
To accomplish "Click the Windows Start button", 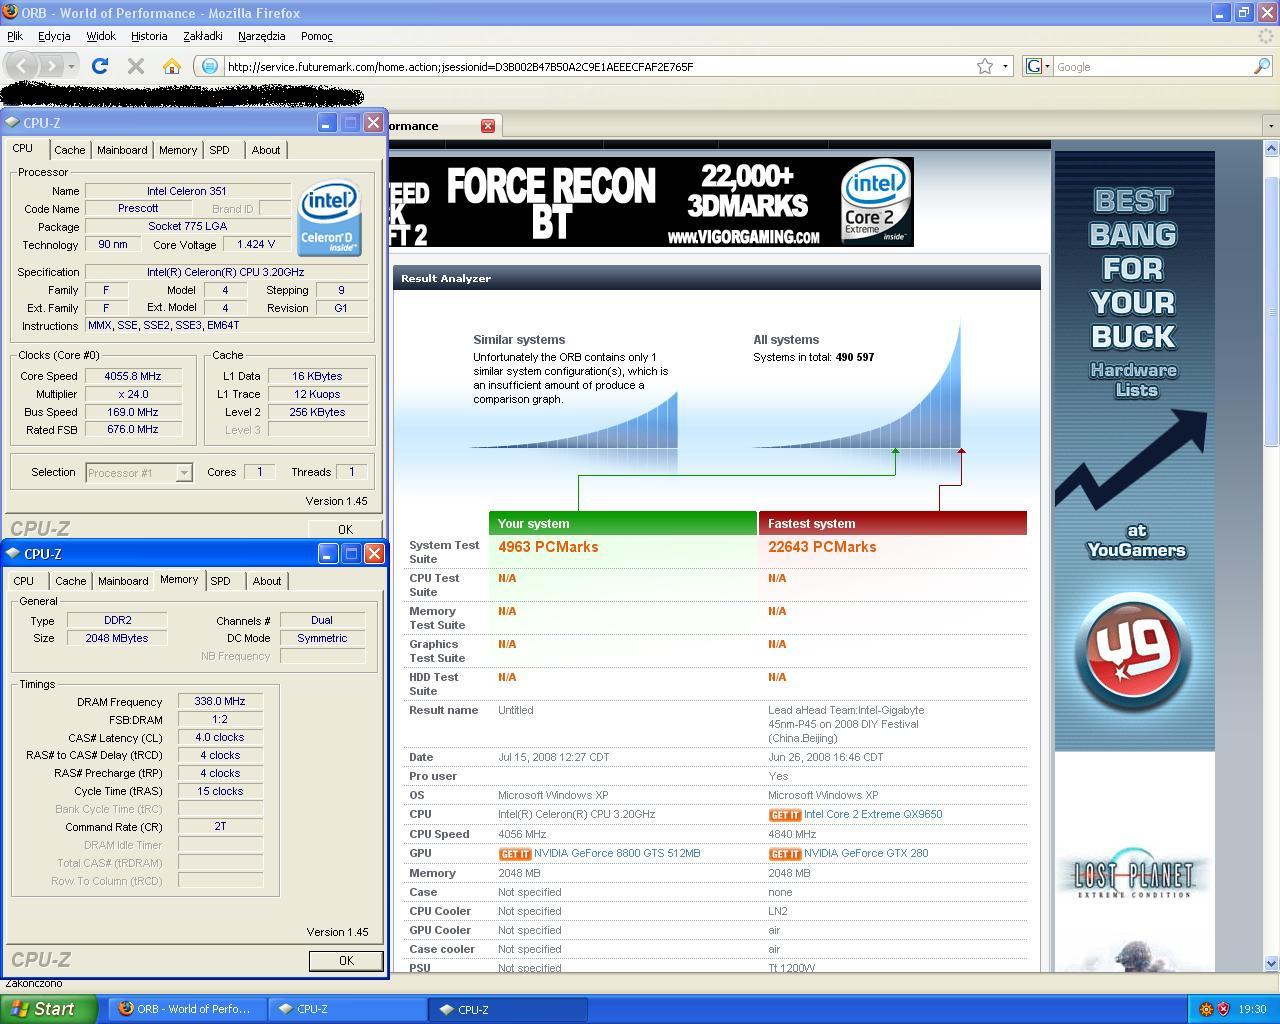I will click(48, 1009).
